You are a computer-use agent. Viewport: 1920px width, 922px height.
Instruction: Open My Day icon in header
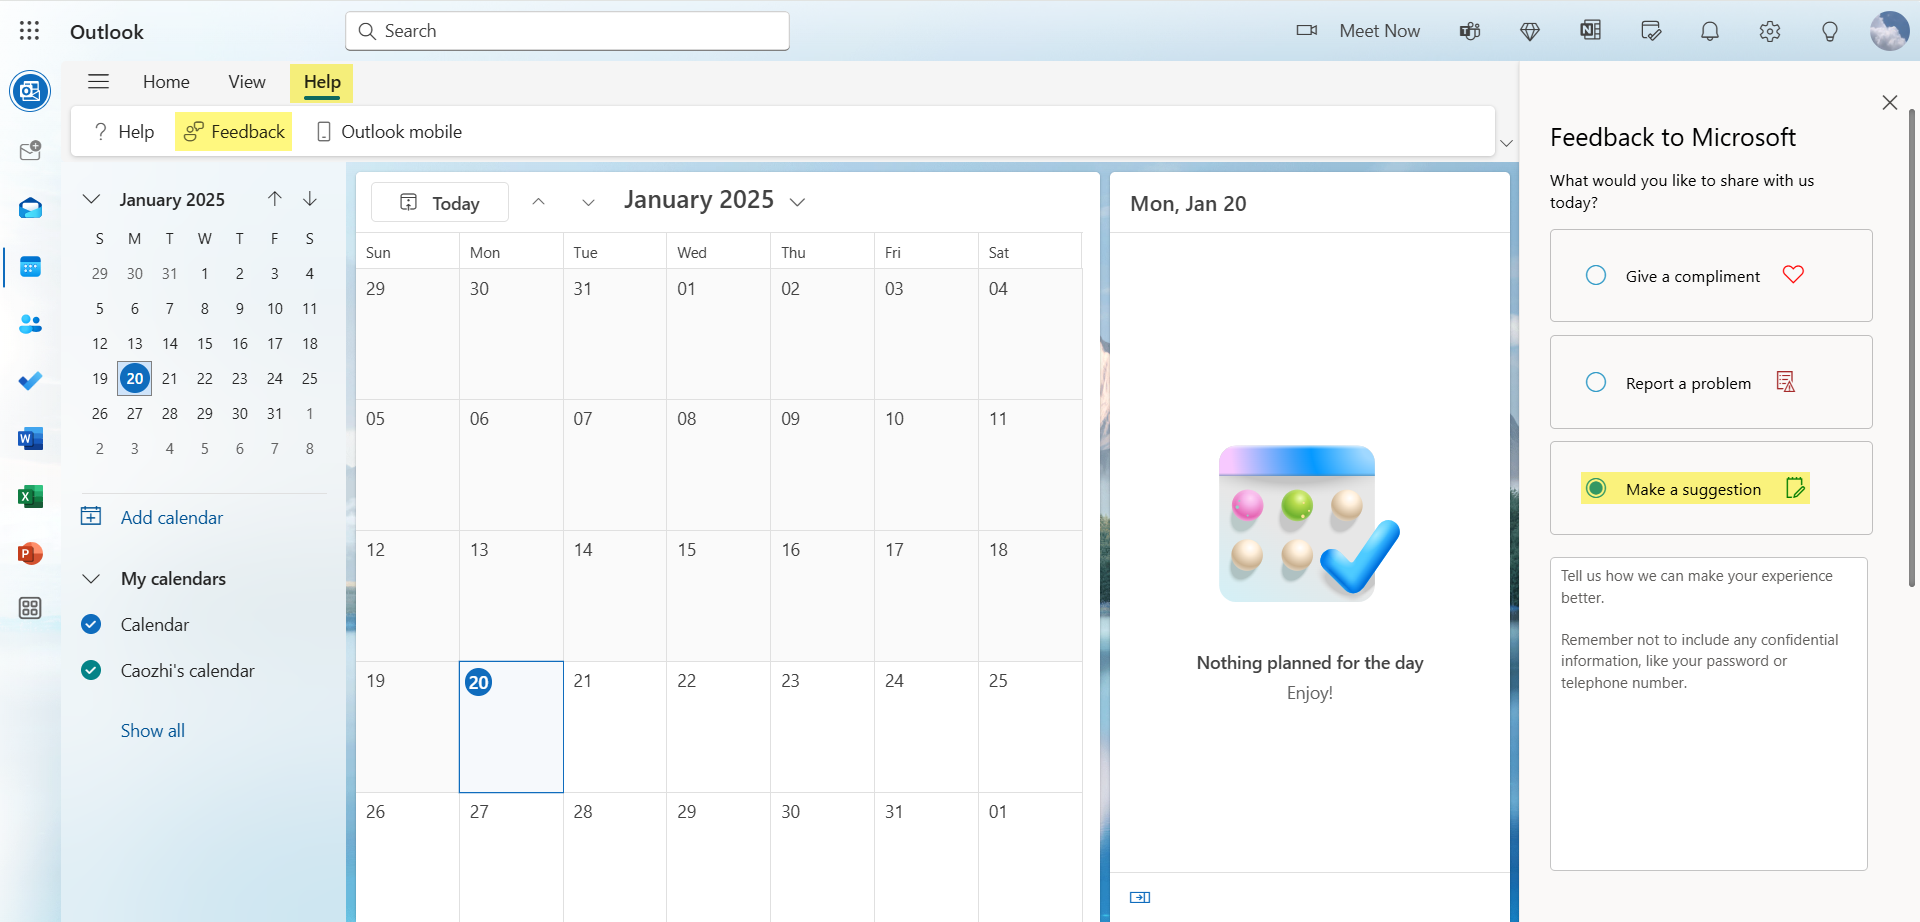[x=1651, y=31]
